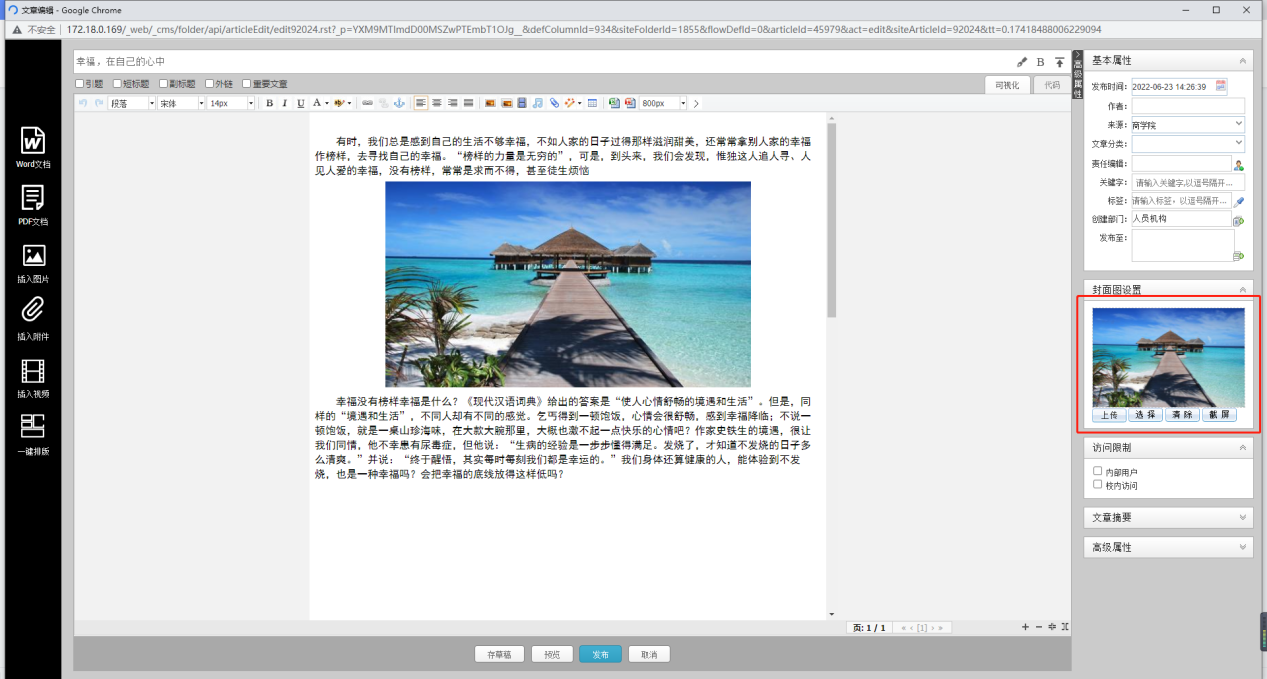The image size is (1267, 679).
Task: Toggle underline formatting
Action: [301, 103]
